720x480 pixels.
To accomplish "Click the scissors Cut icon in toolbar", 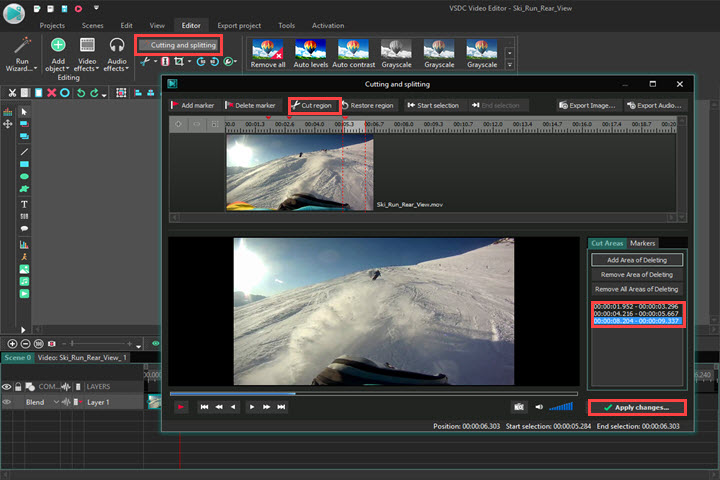I will point(11,93).
